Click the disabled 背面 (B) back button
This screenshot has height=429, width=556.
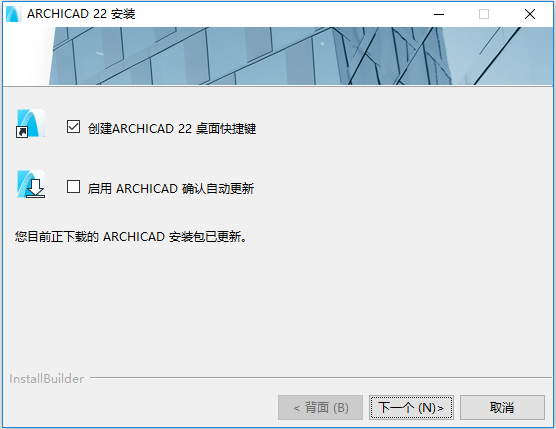click(x=320, y=408)
